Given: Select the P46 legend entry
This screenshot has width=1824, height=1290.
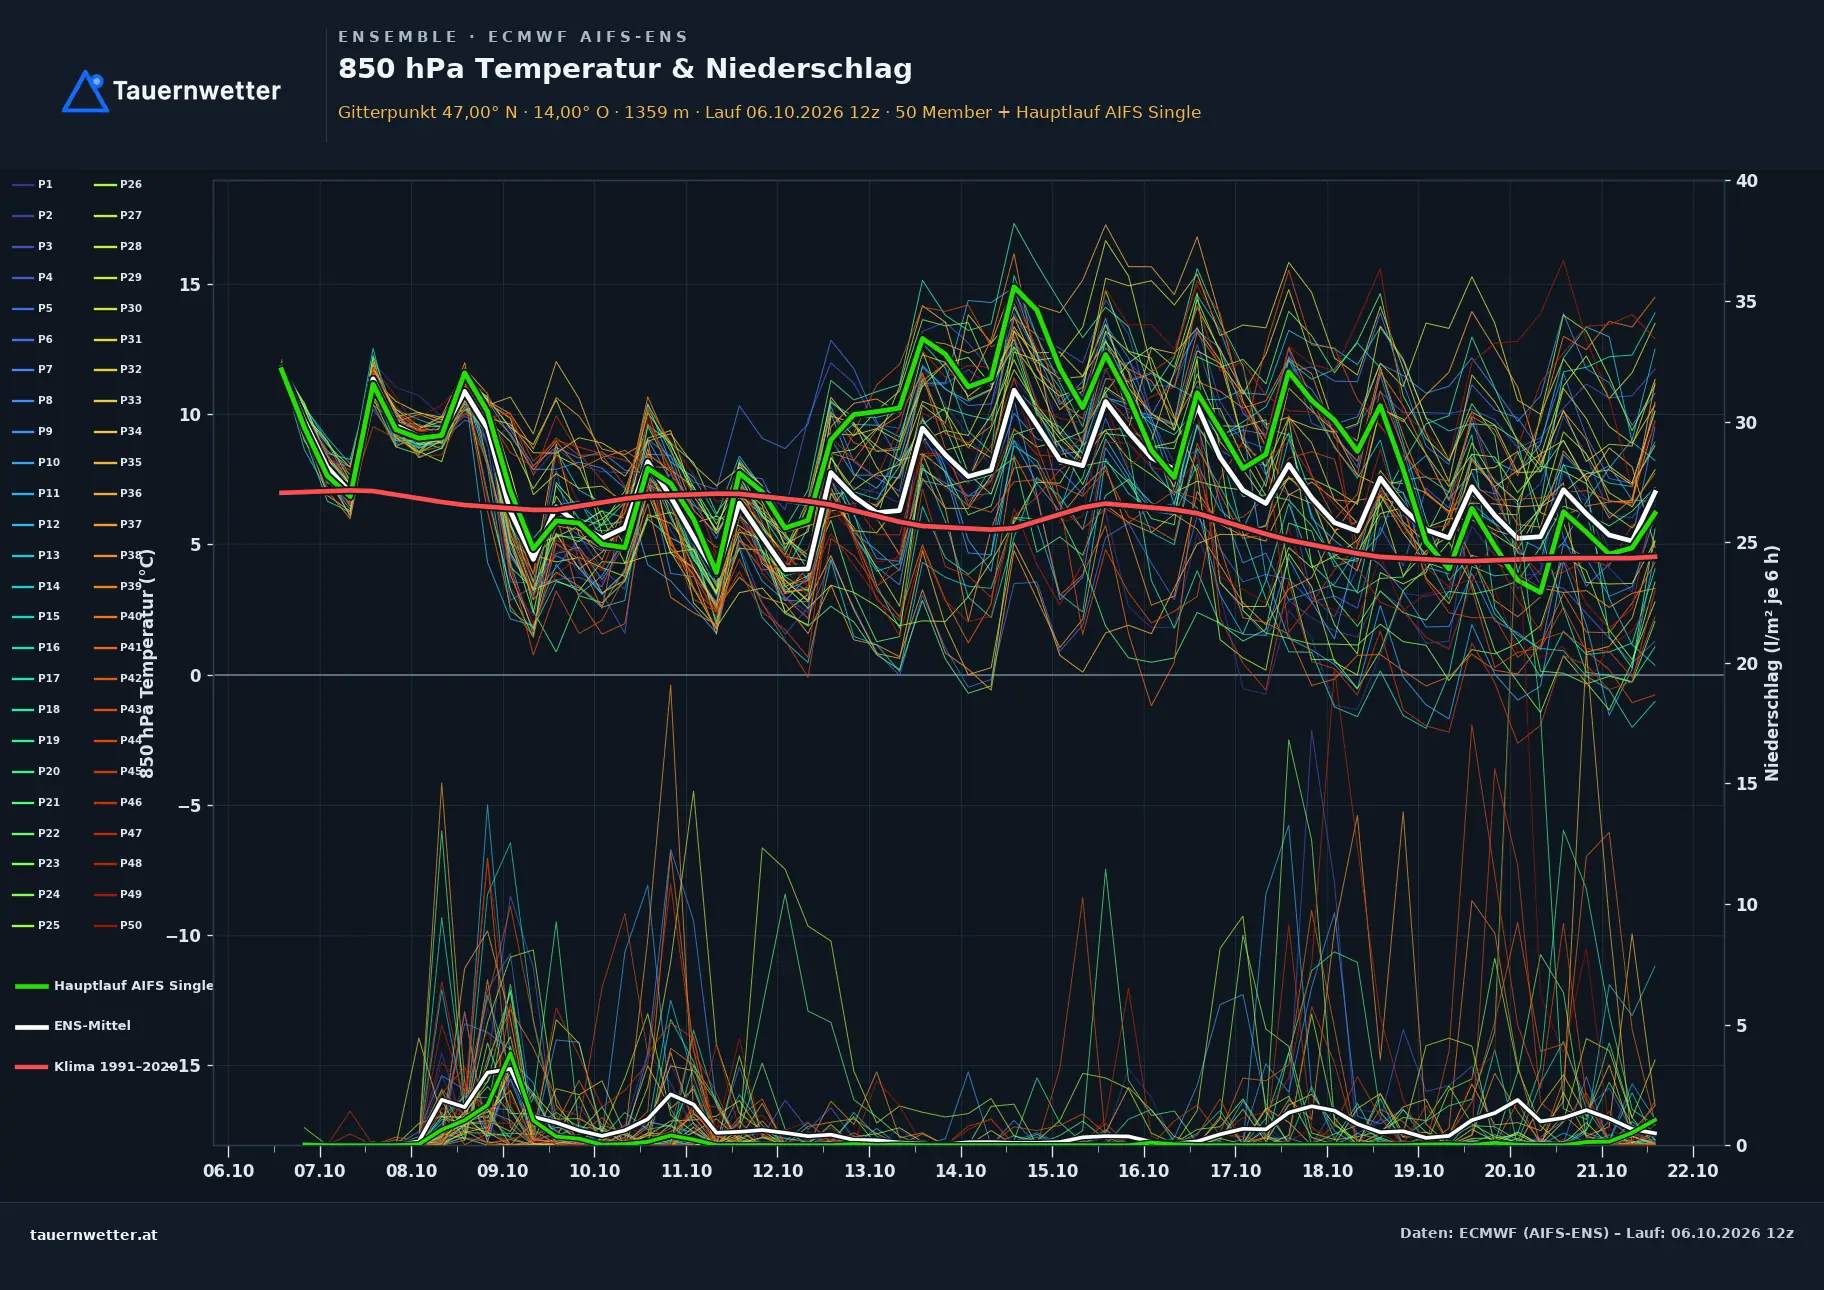Looking at the screenshot, I should tap(118, 802).
